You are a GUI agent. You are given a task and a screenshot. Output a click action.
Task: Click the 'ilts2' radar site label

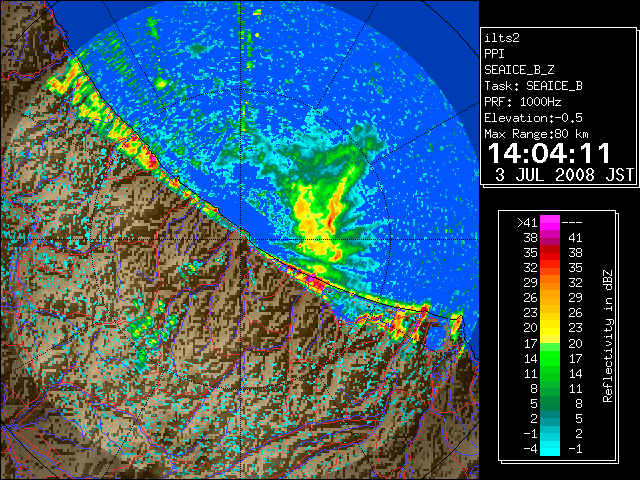[502, 38]
